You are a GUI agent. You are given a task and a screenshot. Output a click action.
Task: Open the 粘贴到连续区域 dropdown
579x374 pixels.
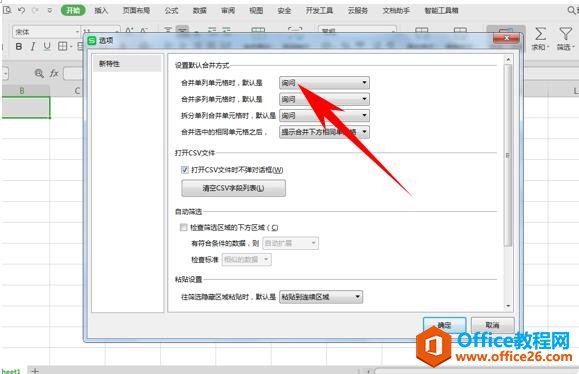pos(321,297)
